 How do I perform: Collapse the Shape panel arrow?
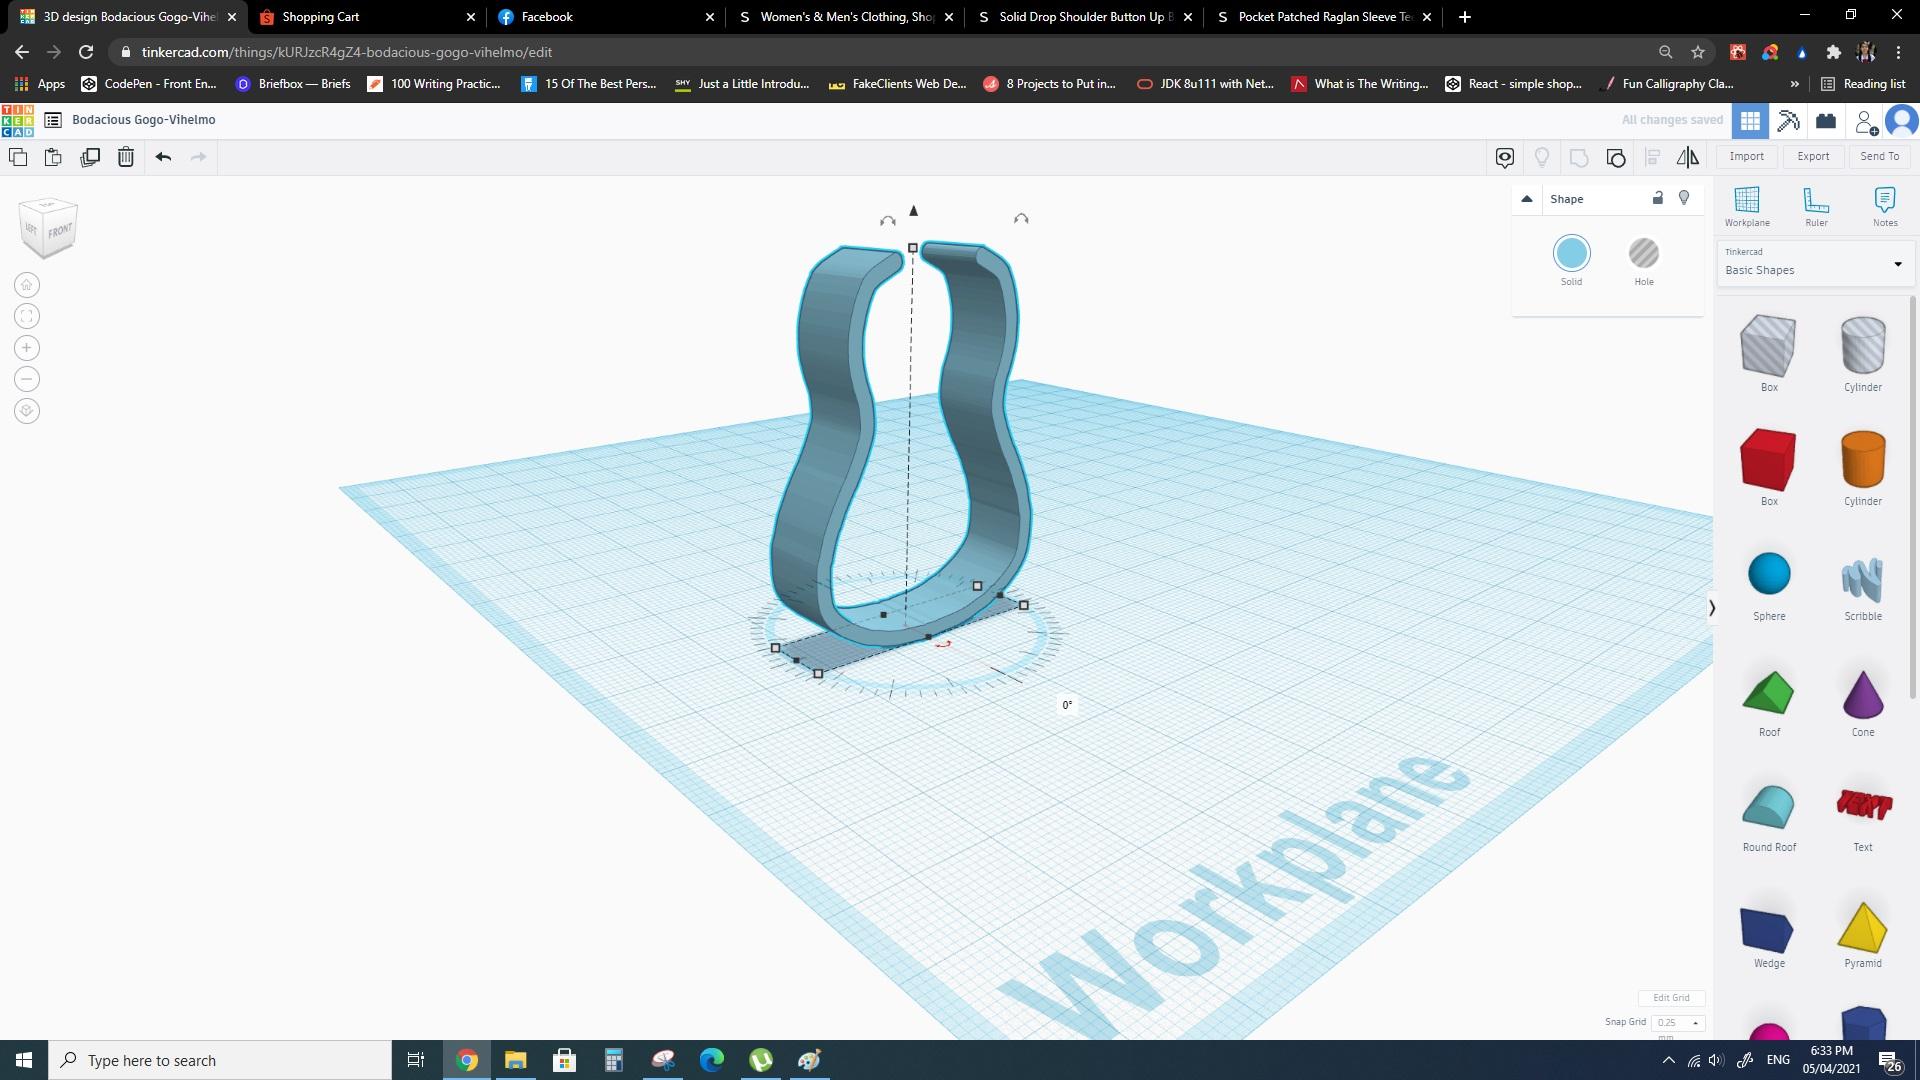(x=1526, y=199)
